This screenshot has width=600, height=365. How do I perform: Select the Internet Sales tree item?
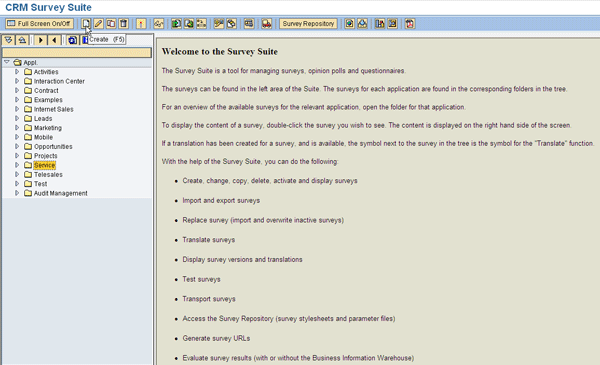click(x=54, y=109)
